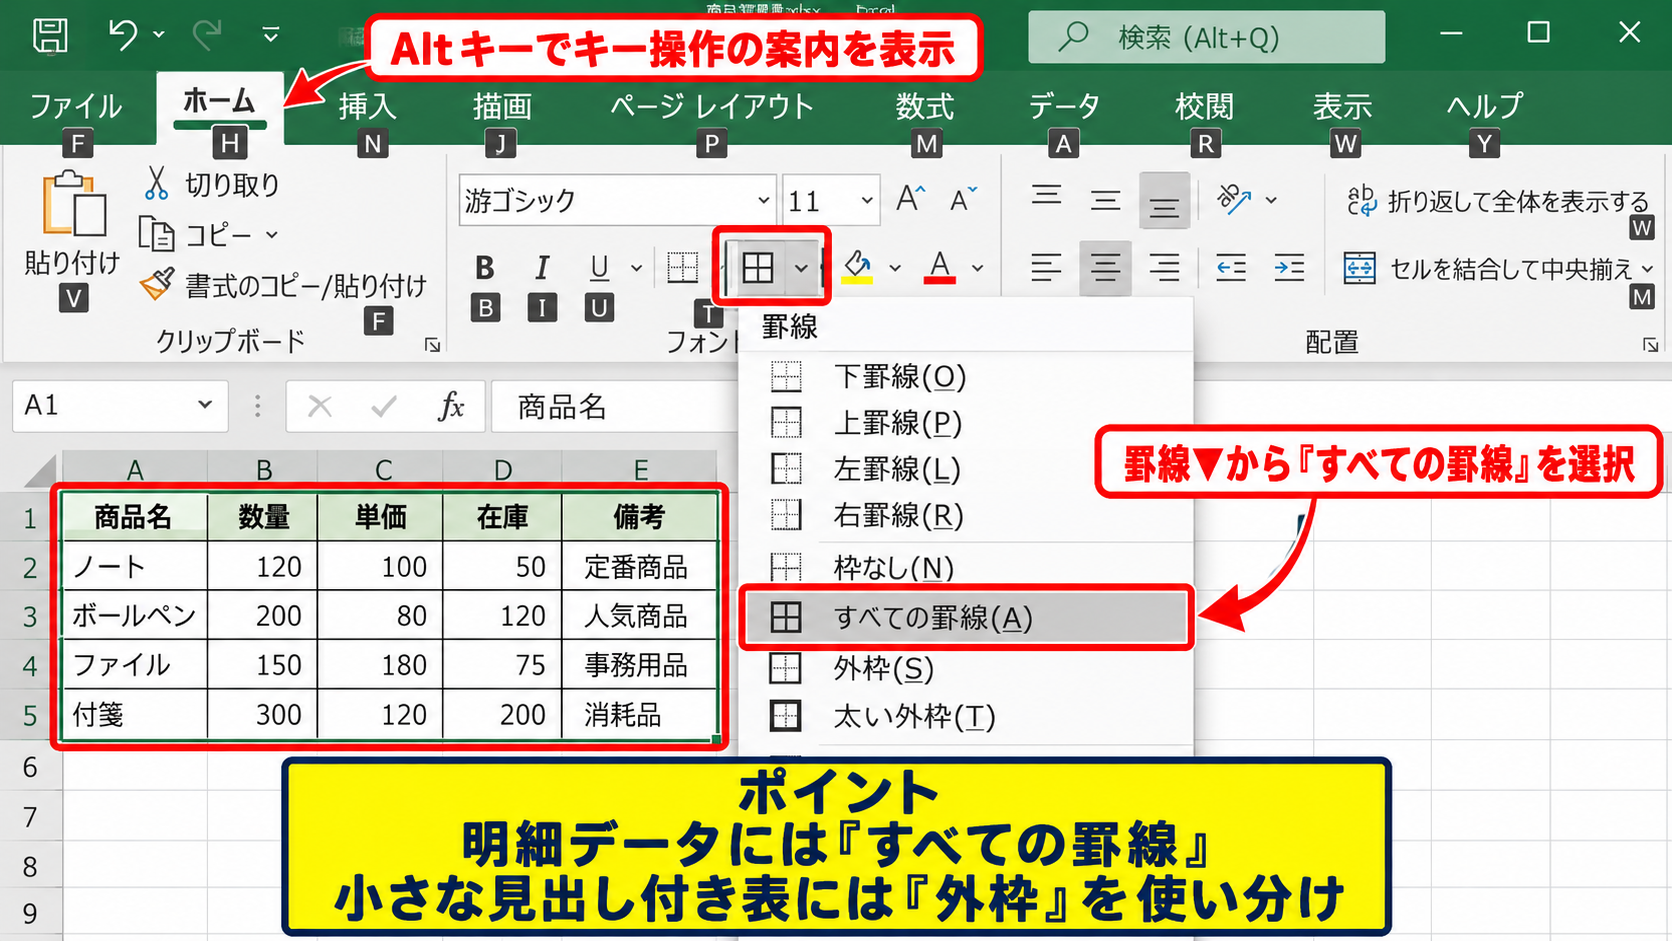Undo the last action
The width and height of the screenshot is (1672, 941).
pyautogui.click(x=123, y=36)
